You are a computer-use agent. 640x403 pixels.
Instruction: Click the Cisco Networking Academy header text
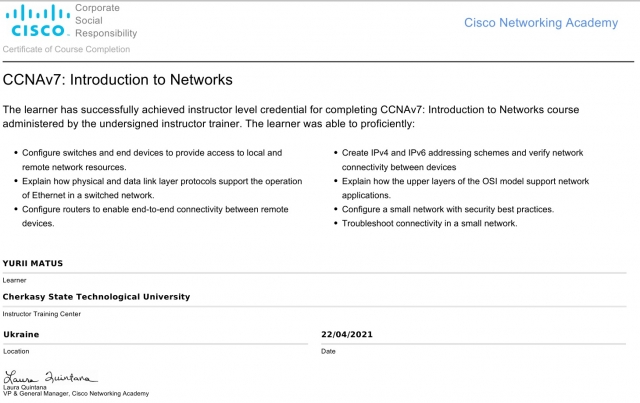(x=540, y=23)
